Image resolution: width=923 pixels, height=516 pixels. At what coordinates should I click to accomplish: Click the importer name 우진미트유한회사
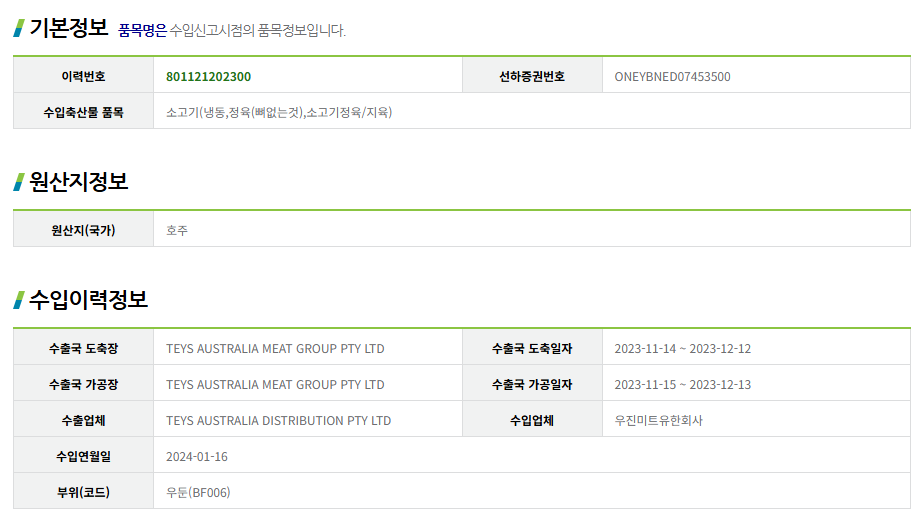click(x=658, y=421)
